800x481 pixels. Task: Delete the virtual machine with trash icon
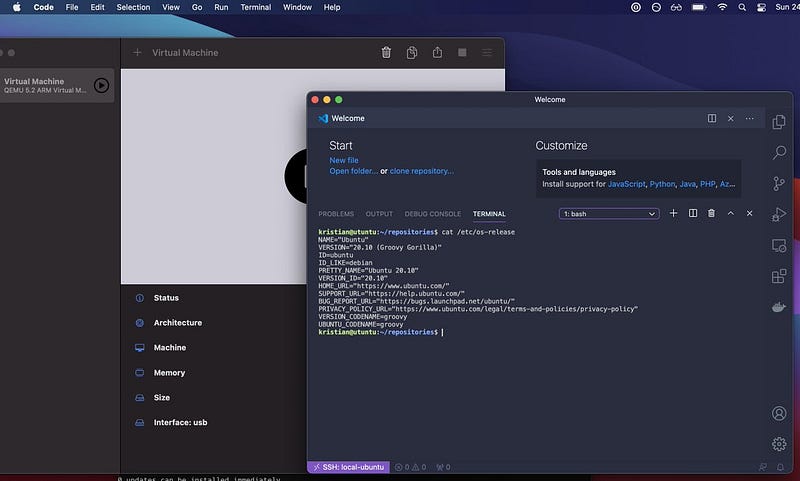[x=386, y=53]
